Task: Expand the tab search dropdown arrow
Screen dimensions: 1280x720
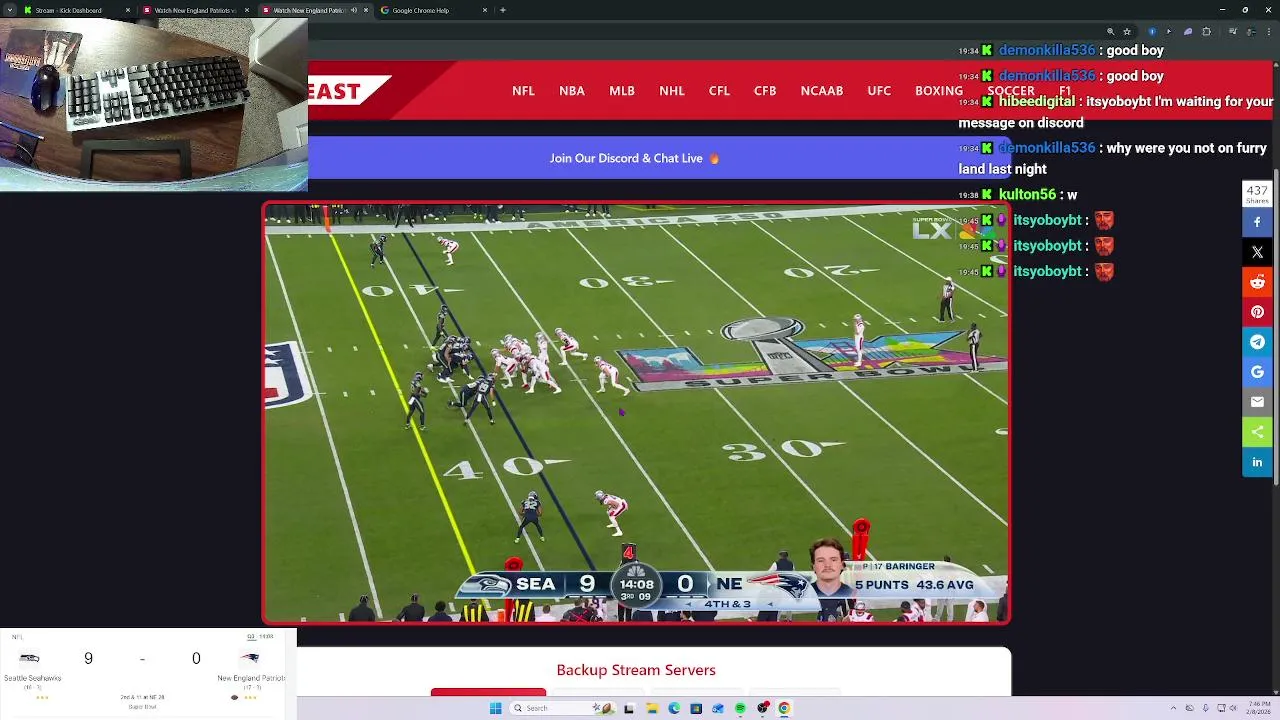Action: (x=10, y=10)
